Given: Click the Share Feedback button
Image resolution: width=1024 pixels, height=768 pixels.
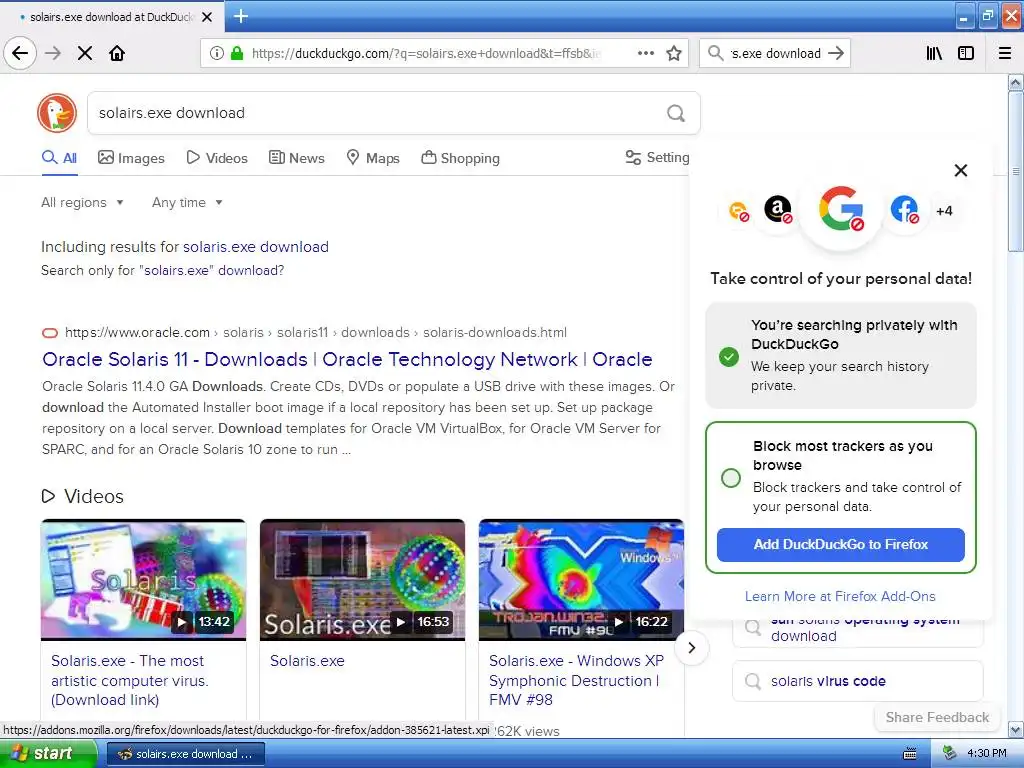Looking at the screenshot, I should (937, 717).
